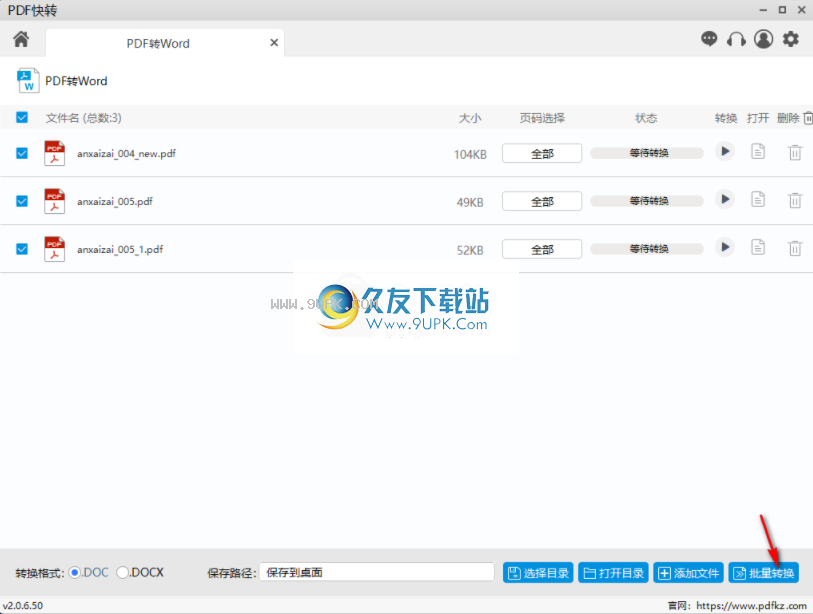
Task: Open converted file for anxaizai_005.pdf
Action: (x=758, y=199)
